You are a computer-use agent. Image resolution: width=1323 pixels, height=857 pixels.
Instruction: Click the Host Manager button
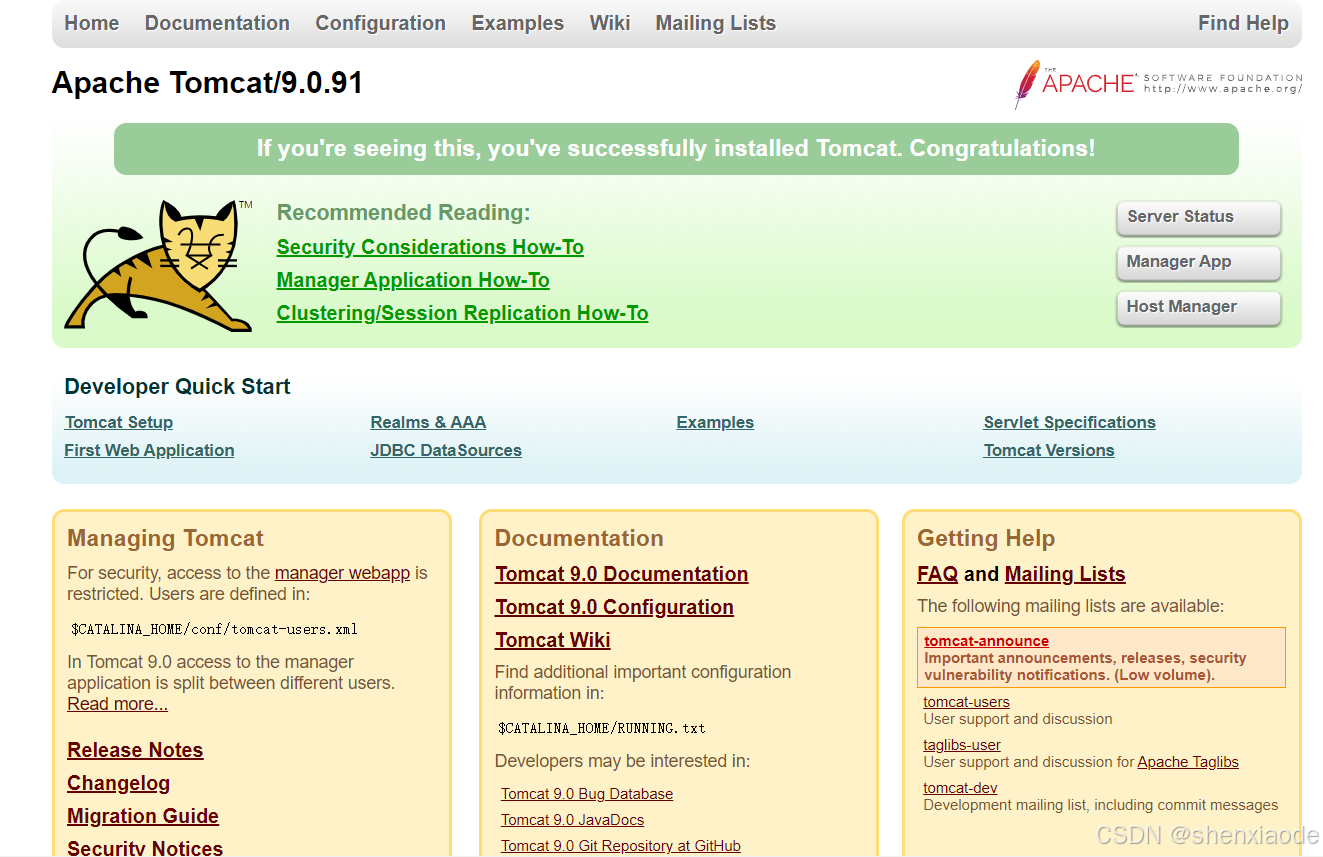[1198, 307]
